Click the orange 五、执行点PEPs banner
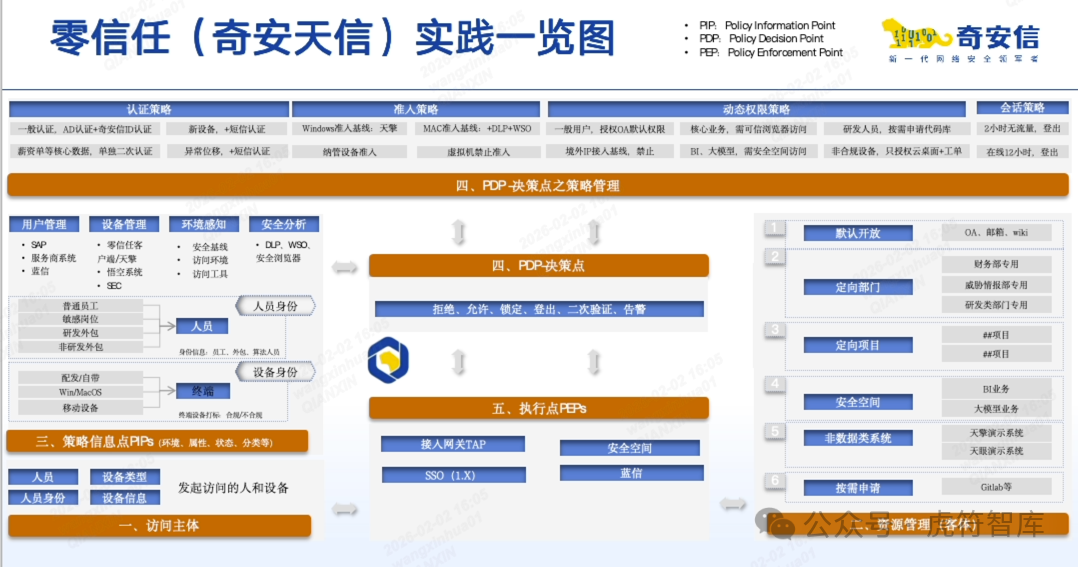 pyautogui.click(x=539, y=408)
